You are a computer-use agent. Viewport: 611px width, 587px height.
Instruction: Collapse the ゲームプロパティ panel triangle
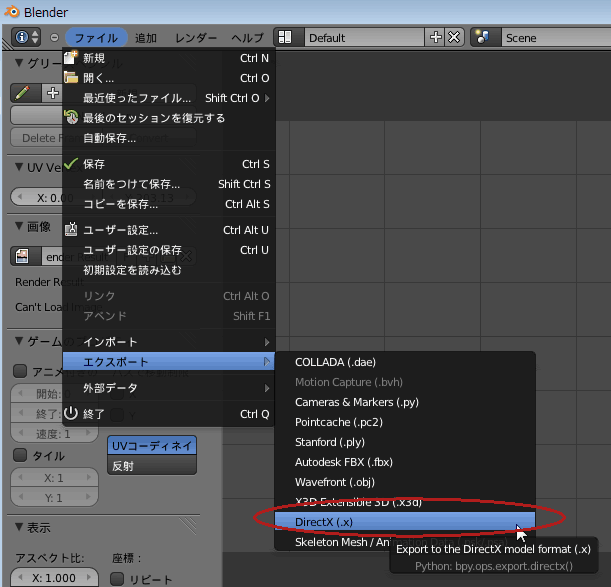click(x=19, y=341)
